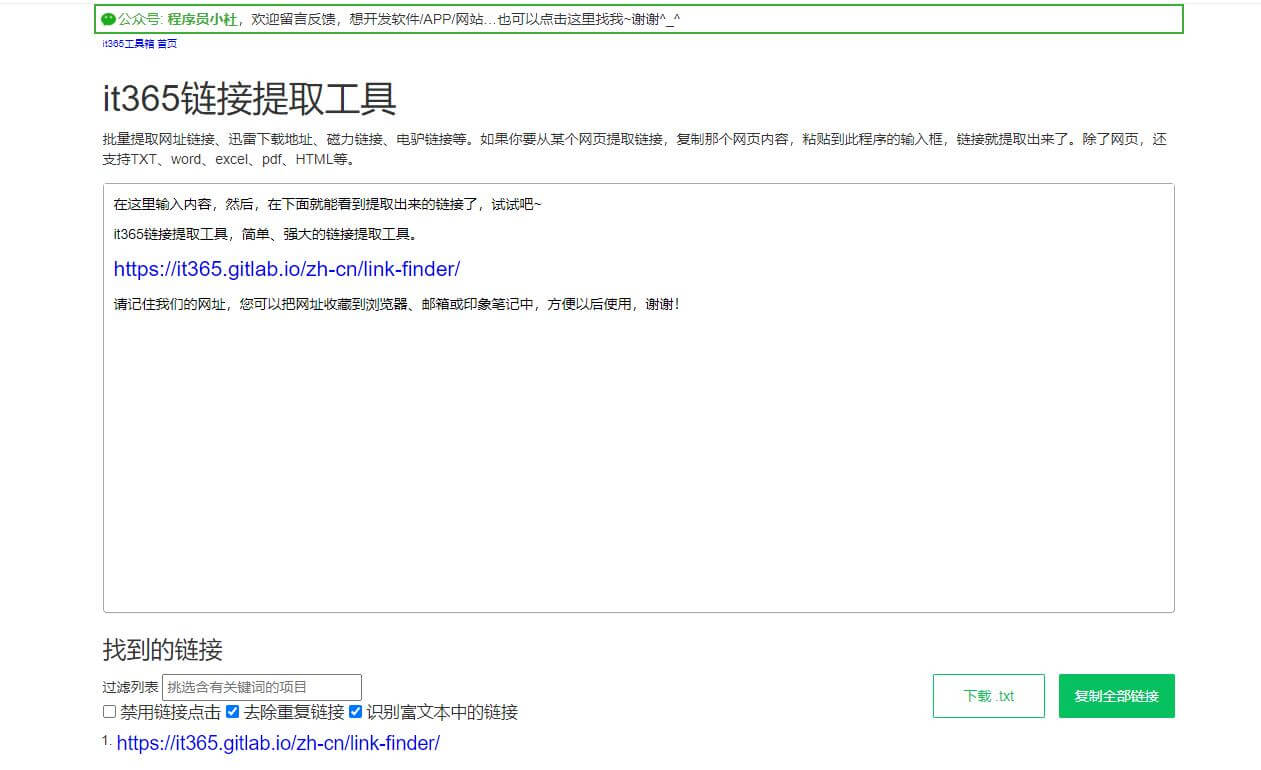Open the first extracted link in results
The width and height of the screenshot is (1261, 770).
click(x=278, y=743)
